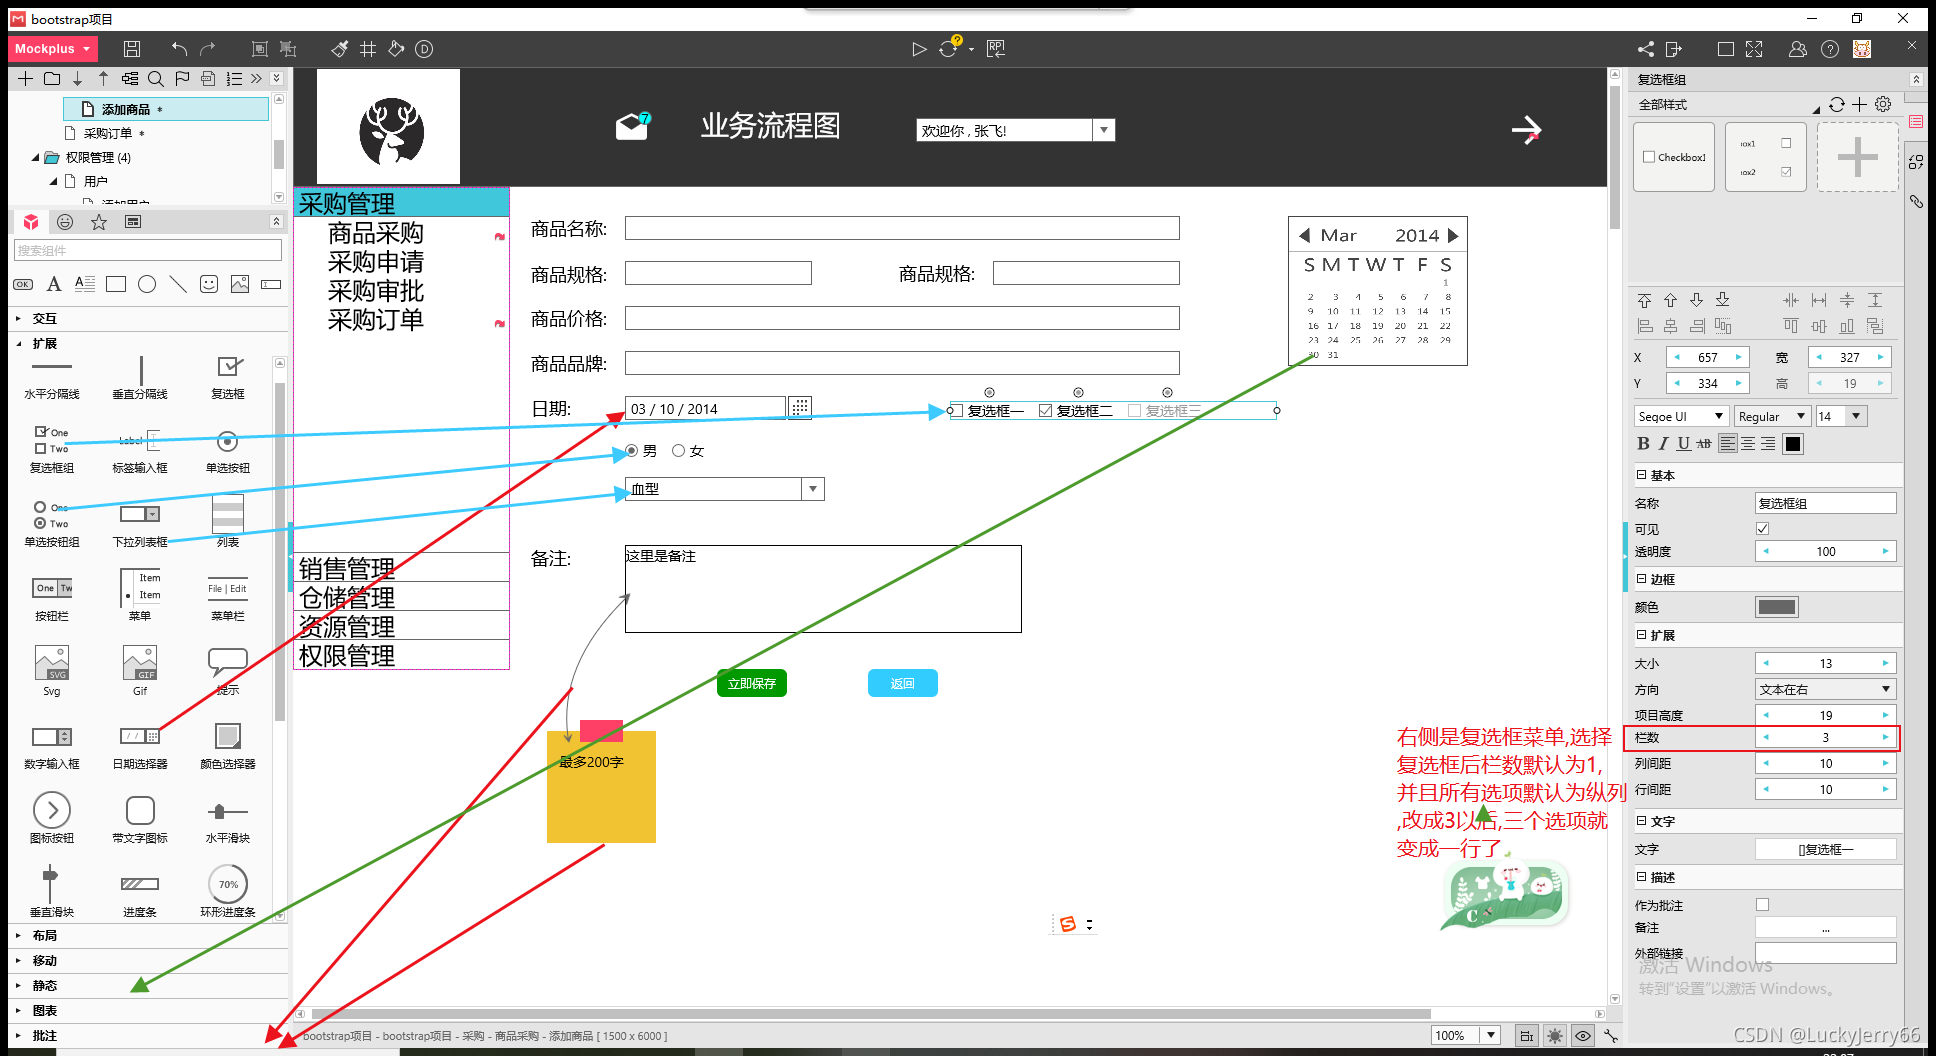Select the Text 'A' component icon
1936x1056 pixels.
tap(54, 284)
